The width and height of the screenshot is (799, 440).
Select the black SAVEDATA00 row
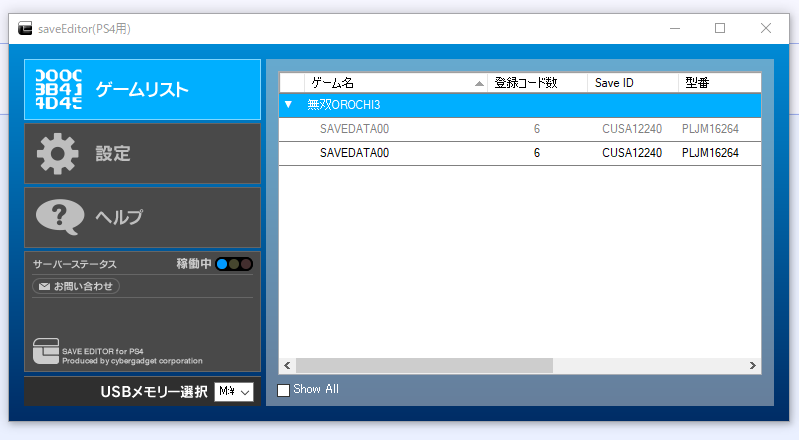click(353, 153)
